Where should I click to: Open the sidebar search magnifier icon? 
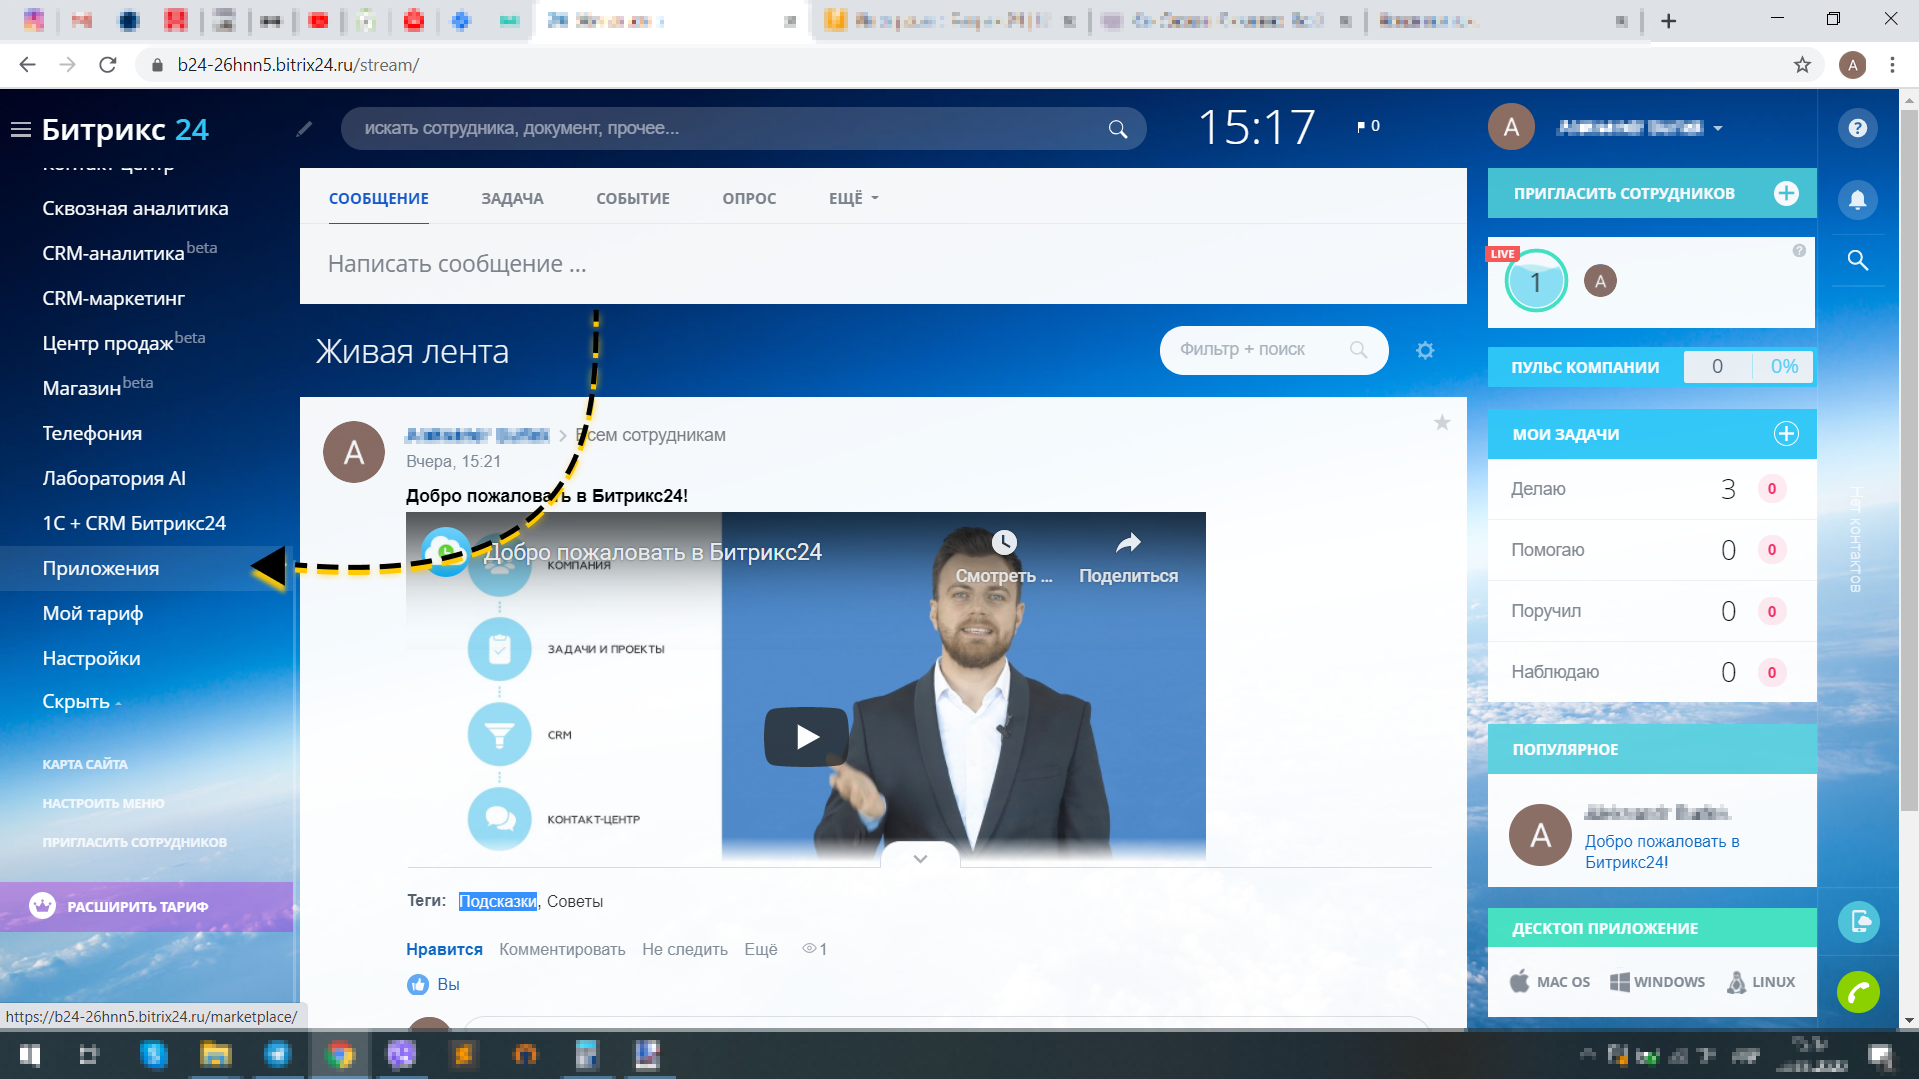pos(1857,261)
